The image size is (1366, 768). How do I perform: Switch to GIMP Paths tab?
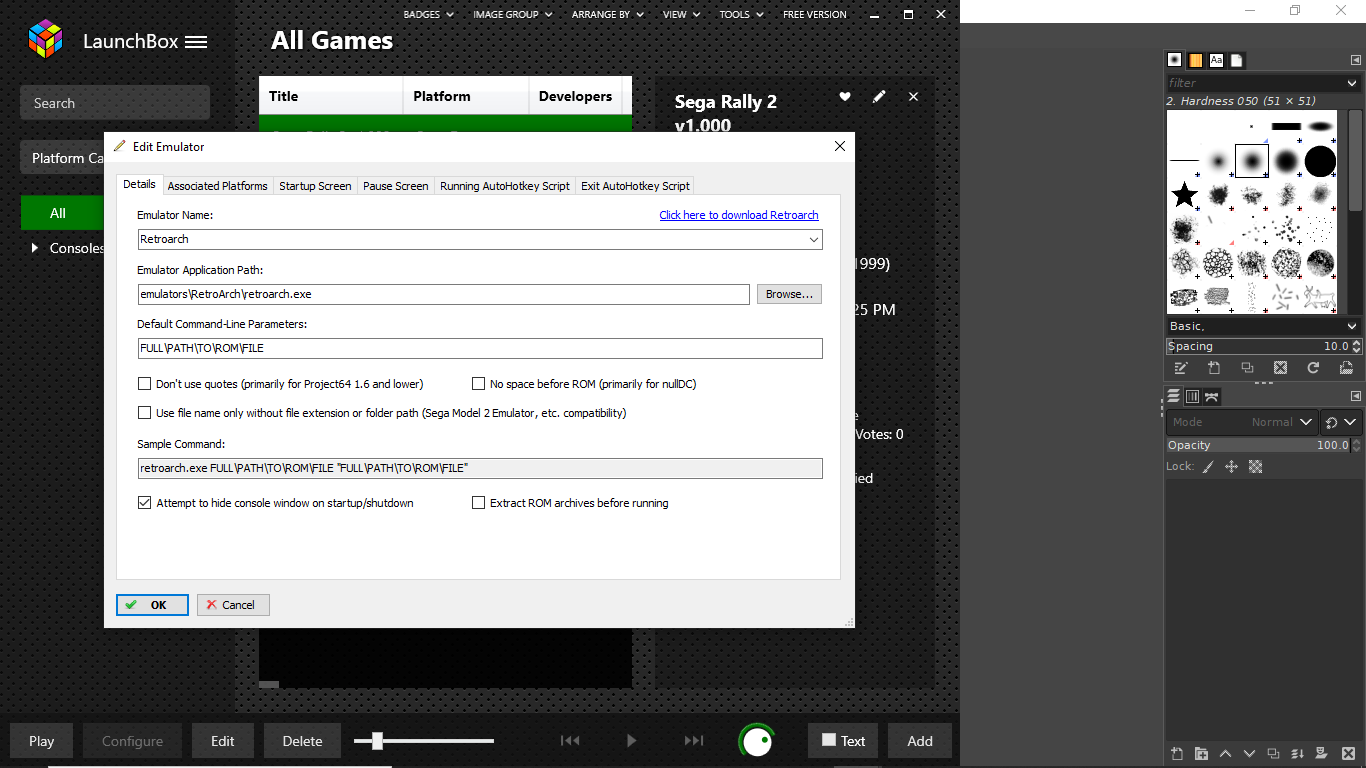1212,397
